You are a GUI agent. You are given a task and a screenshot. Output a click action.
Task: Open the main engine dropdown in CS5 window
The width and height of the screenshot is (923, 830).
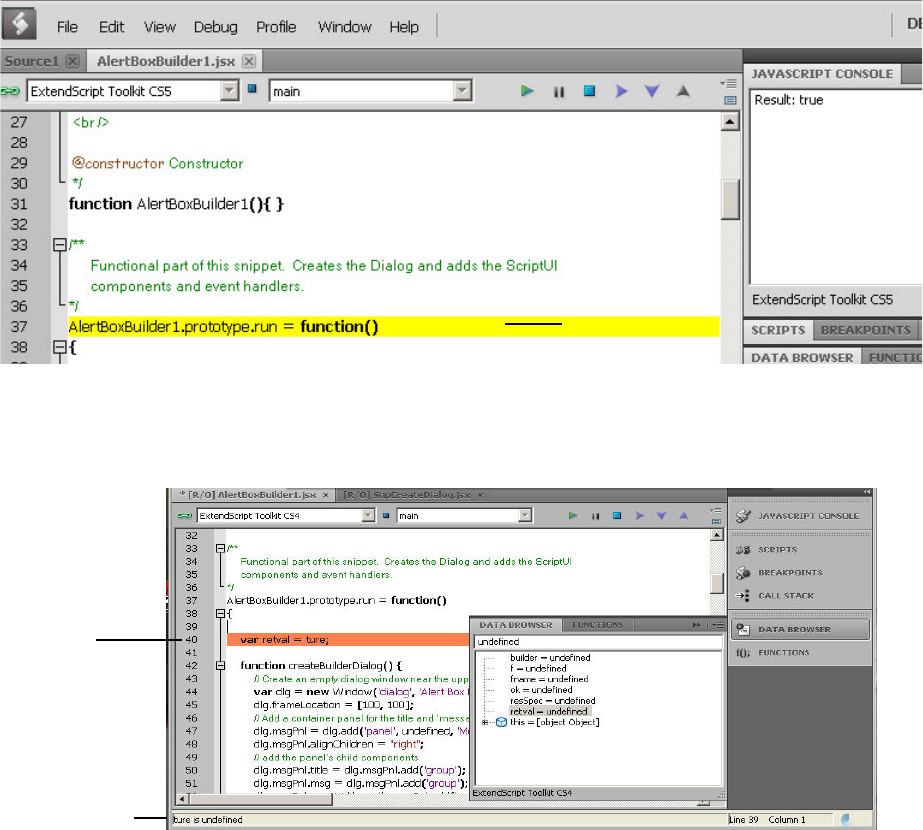pos(462,91)
